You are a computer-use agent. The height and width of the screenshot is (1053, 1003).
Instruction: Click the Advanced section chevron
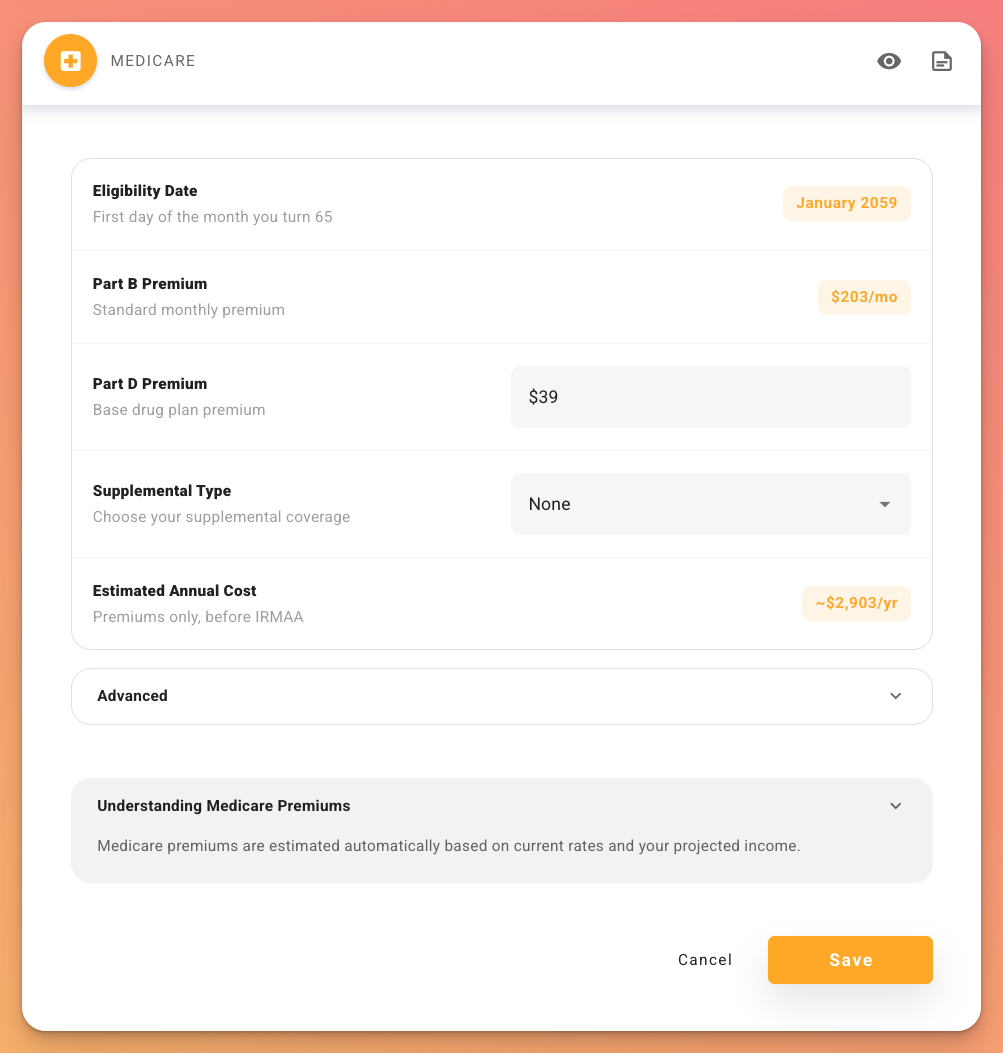pos(895,696)
